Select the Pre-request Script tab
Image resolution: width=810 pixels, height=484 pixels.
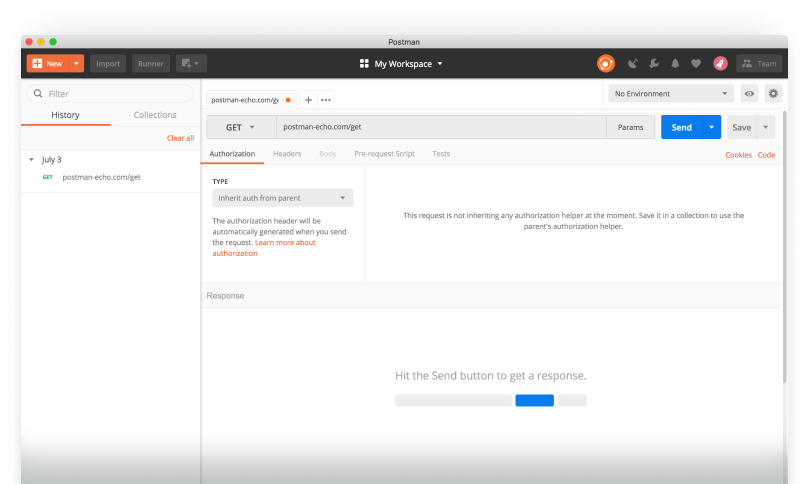[384, 154]
